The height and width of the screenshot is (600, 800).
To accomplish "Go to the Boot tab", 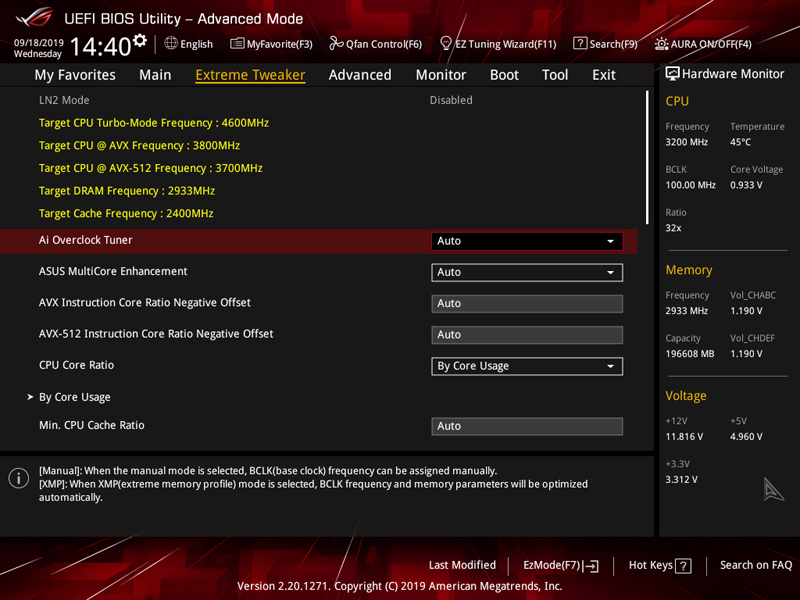I will tap(504, 75).
